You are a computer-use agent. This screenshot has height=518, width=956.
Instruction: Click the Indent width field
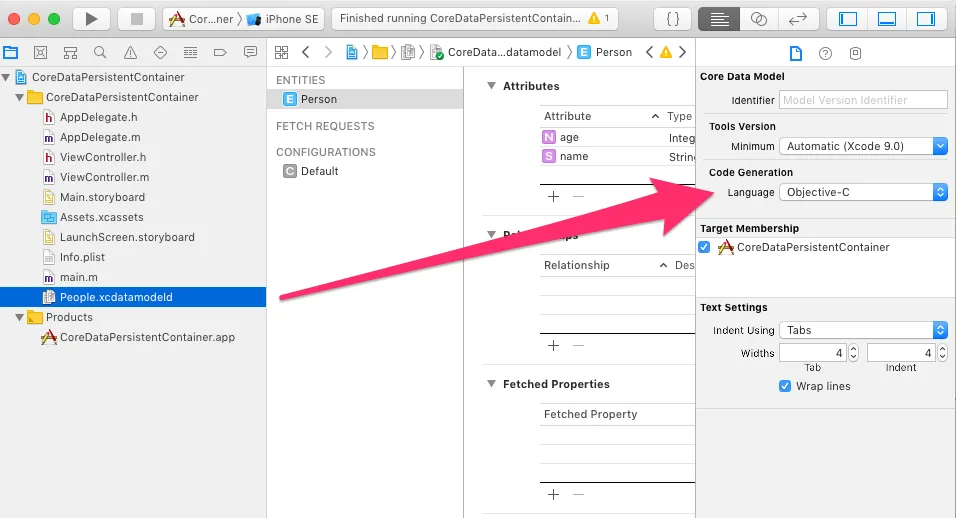tap(901, 353)
